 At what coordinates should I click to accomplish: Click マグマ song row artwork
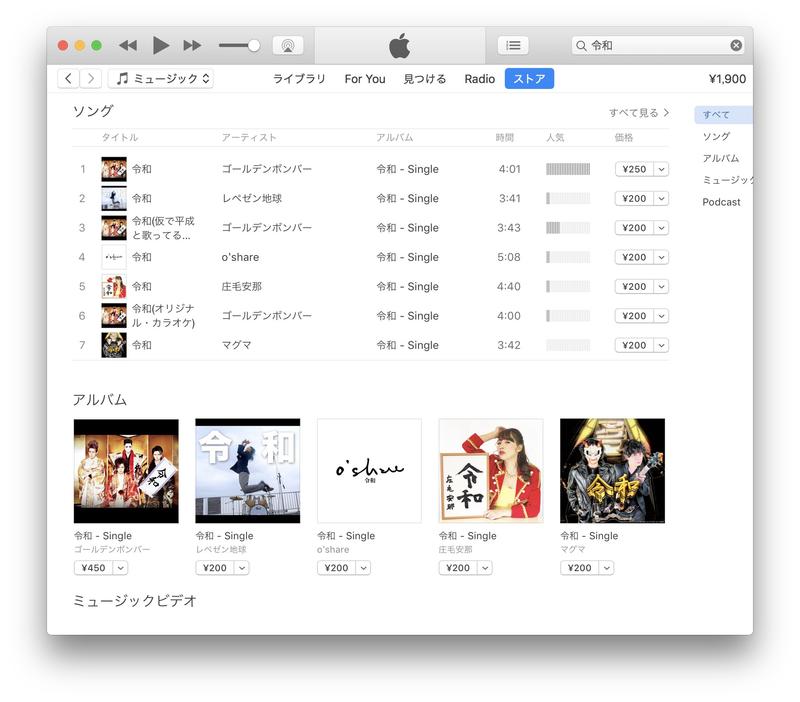pos(114,345)
